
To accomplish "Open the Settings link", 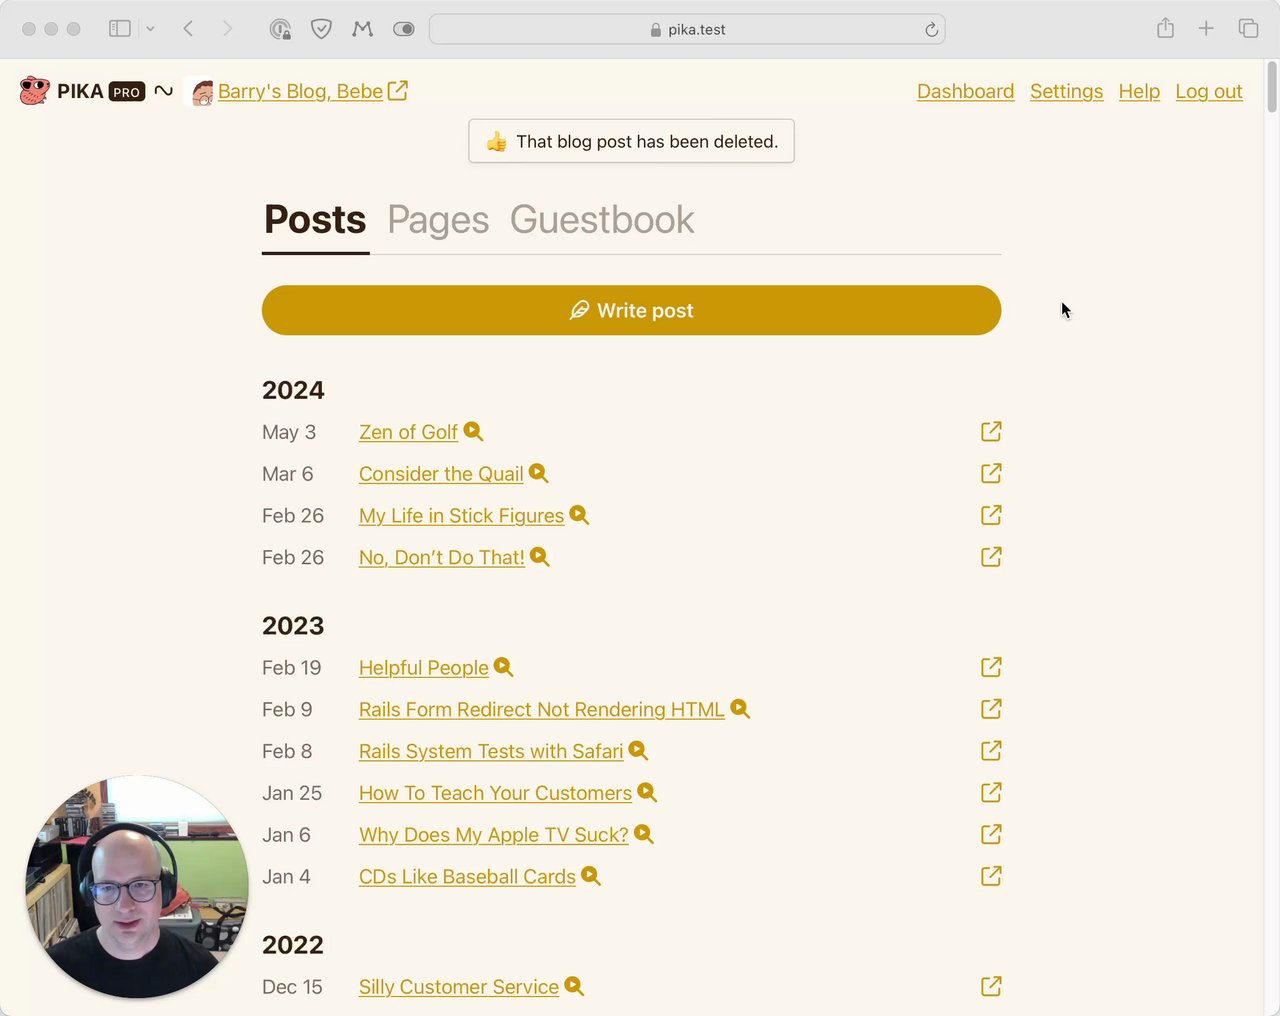I will tap(1066, 91).
